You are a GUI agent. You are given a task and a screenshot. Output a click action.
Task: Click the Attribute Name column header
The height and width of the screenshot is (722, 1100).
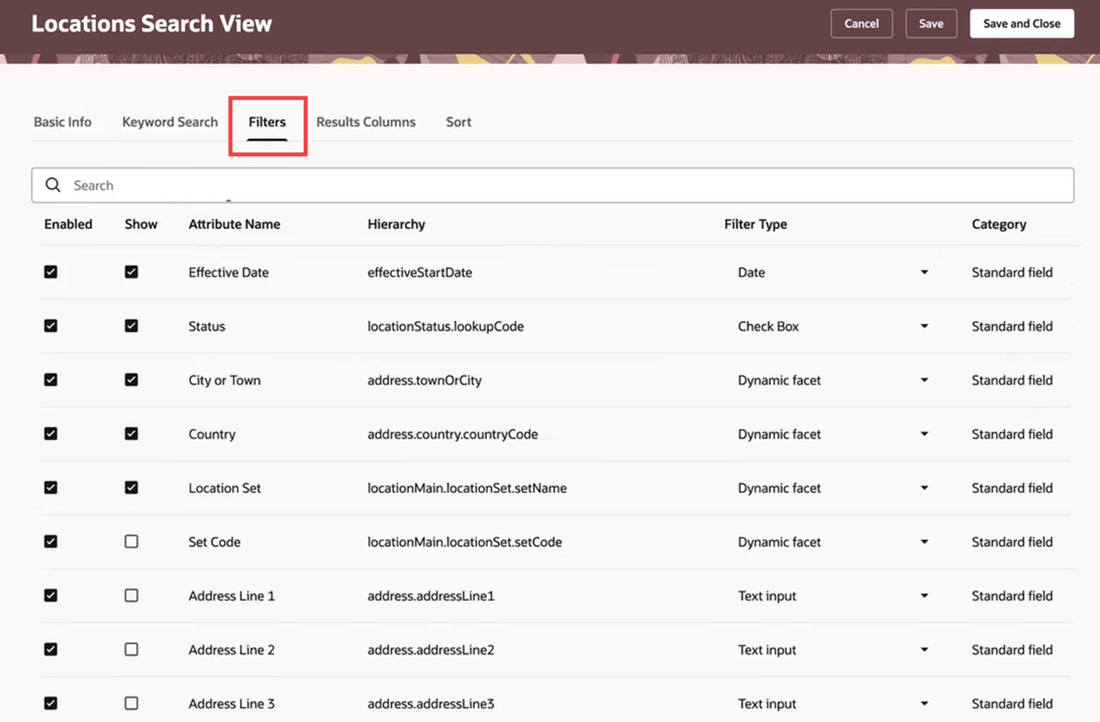(234, 225)
